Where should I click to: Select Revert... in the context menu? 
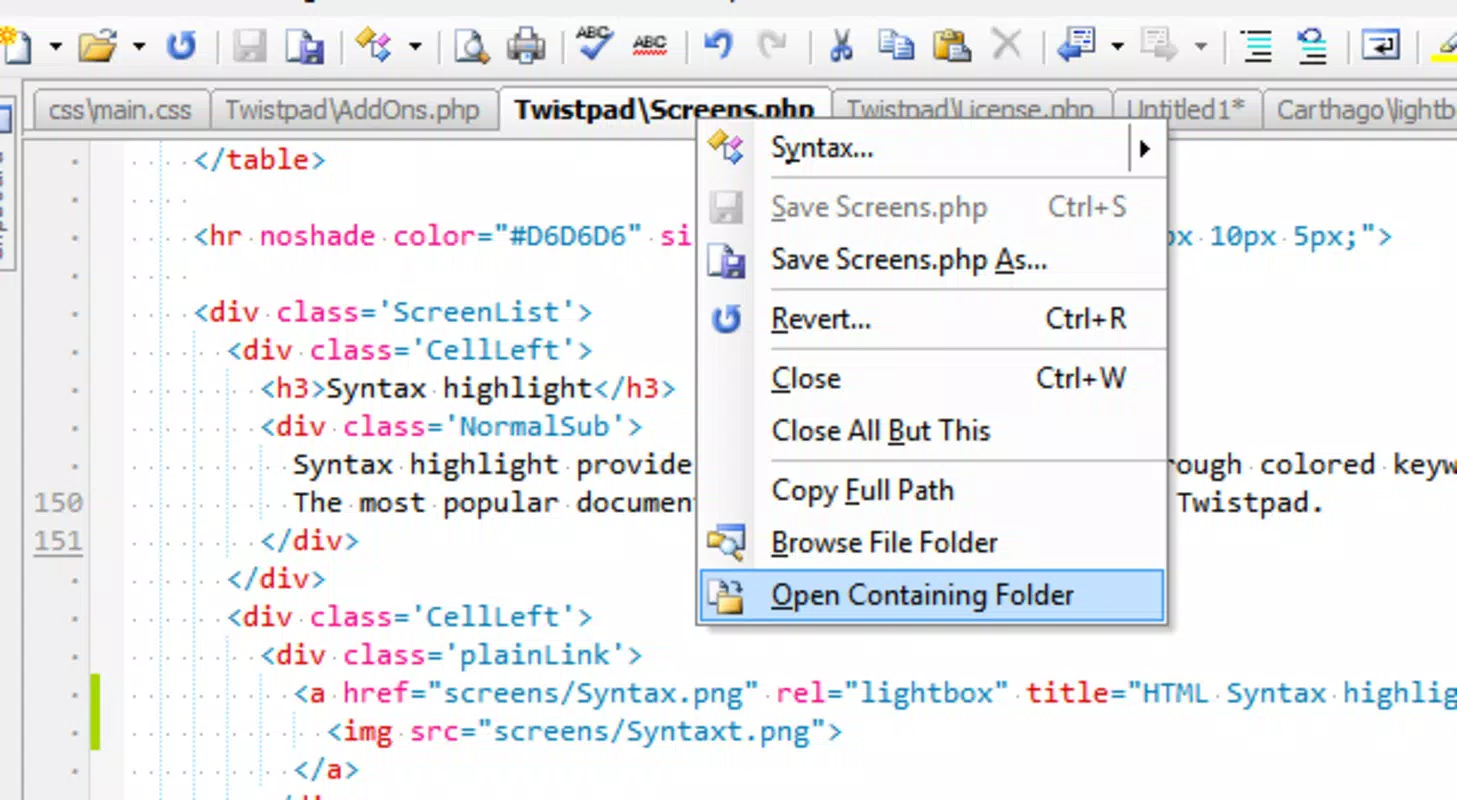pyautogui.click(x=931, y=319)
